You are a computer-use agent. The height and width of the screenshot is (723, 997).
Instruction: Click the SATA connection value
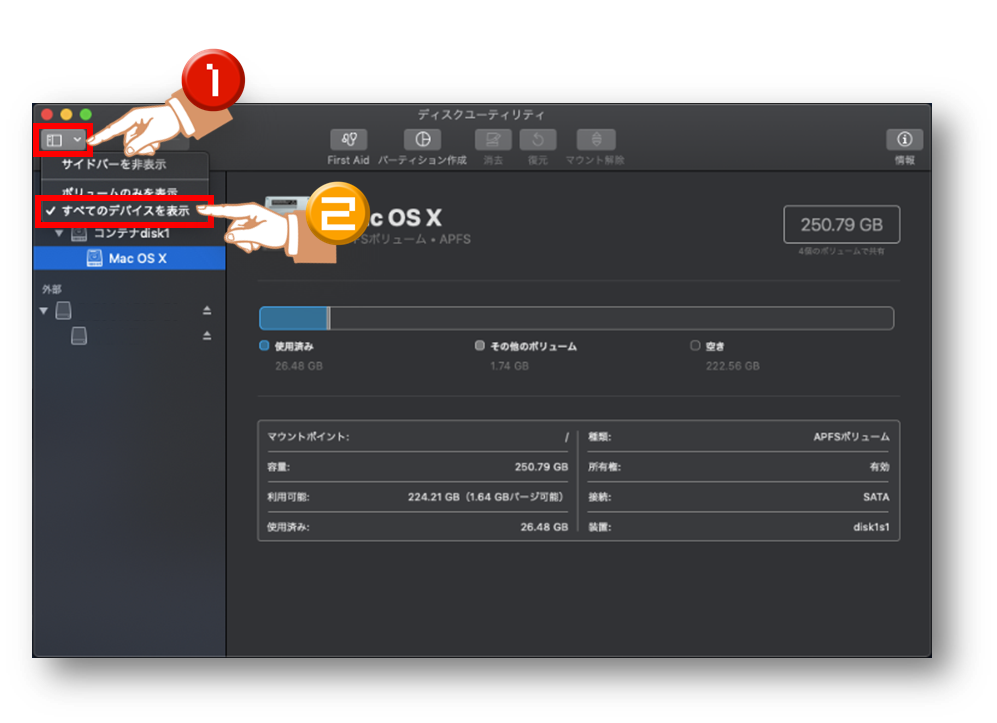[x=876, y=497]
